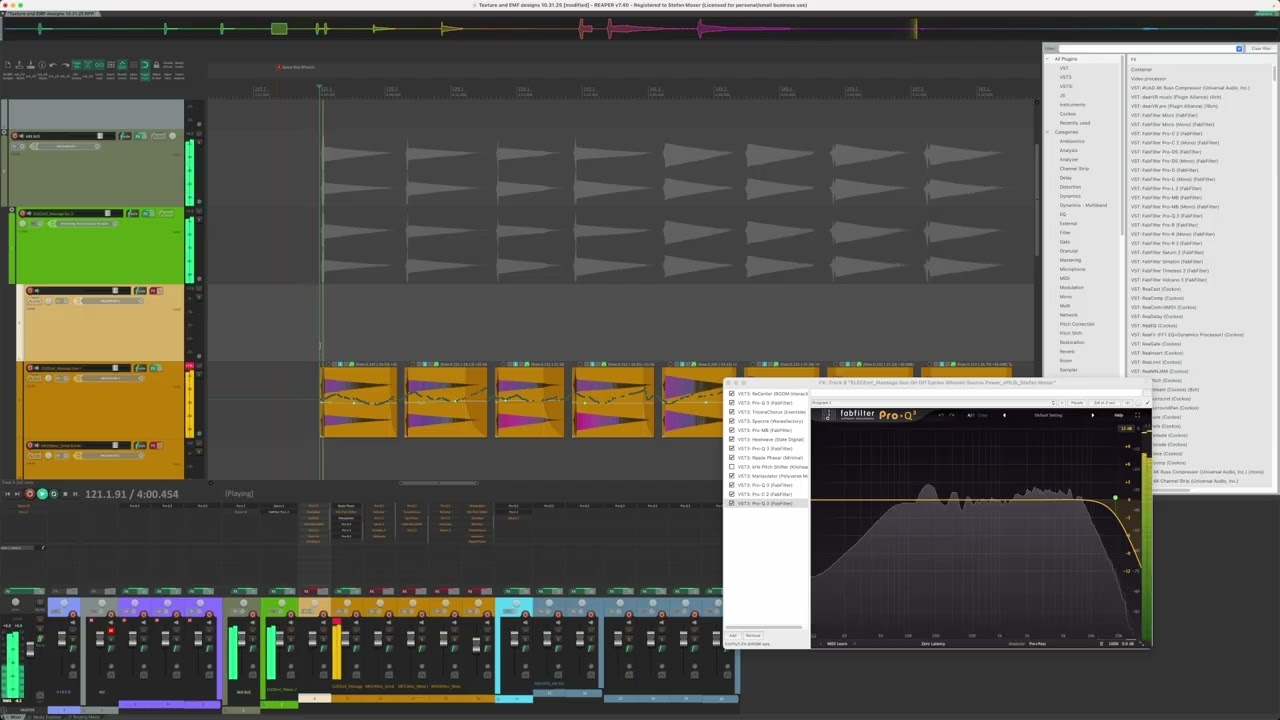Click Remove button in FX window
Screen dimensions: 1280x720
click(753, 636)
